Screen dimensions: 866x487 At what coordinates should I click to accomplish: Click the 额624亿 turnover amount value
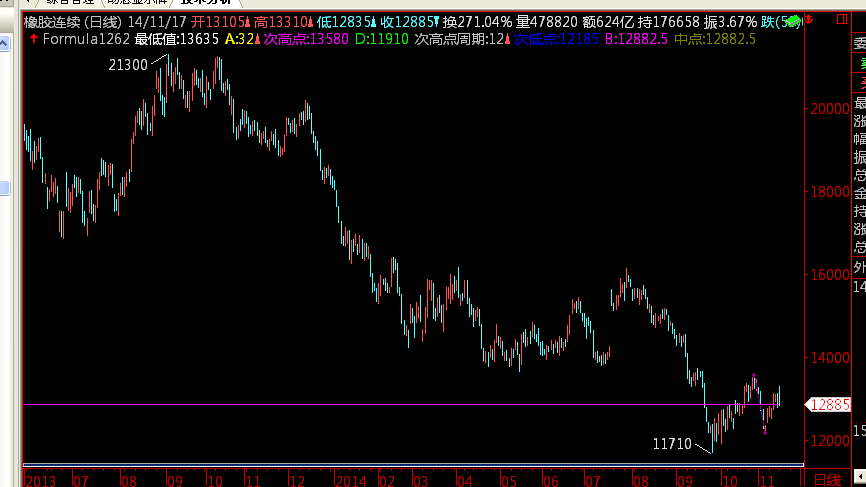(x=608, y=22)
